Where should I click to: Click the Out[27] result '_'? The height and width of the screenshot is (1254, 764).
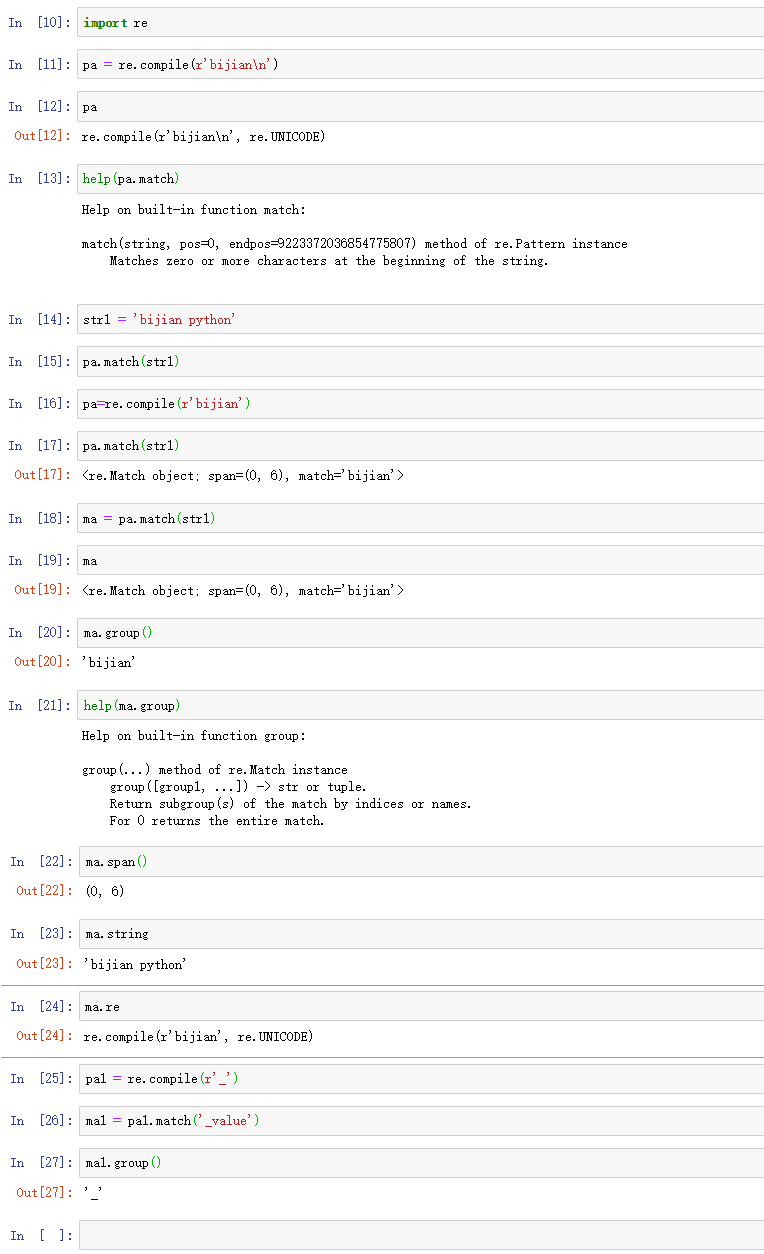click(93, 1192)
